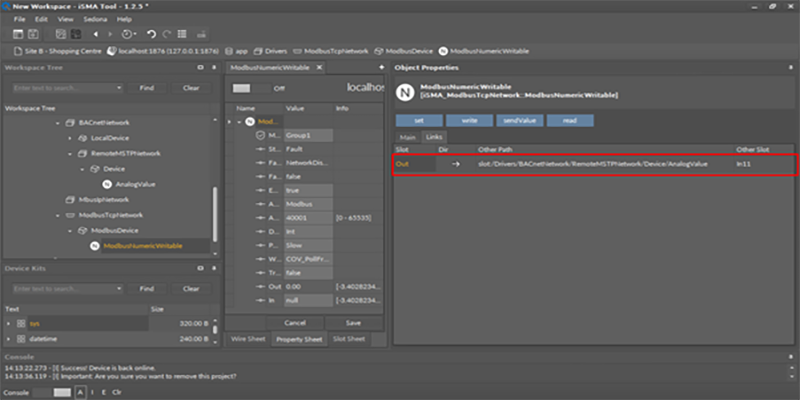Click the ModbusDevice breadcrumb
This screenshot has width=800, height=400.
point(404,51)
